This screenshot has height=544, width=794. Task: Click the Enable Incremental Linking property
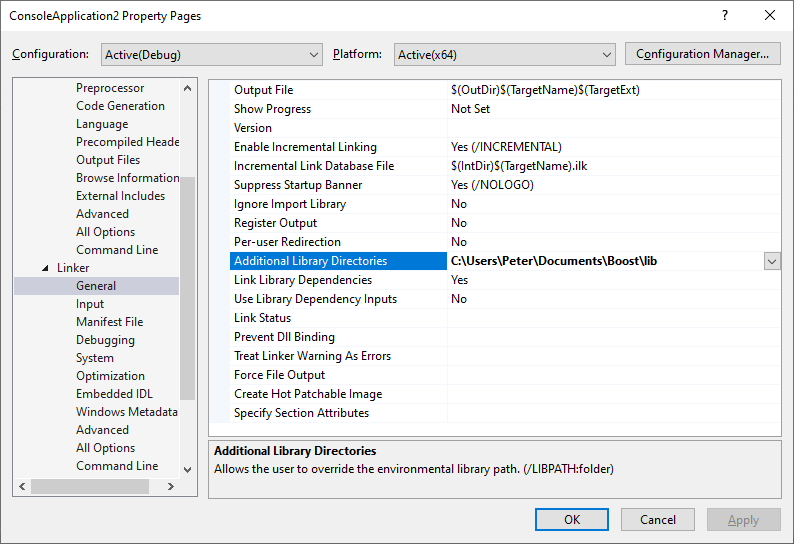(305, 147)
